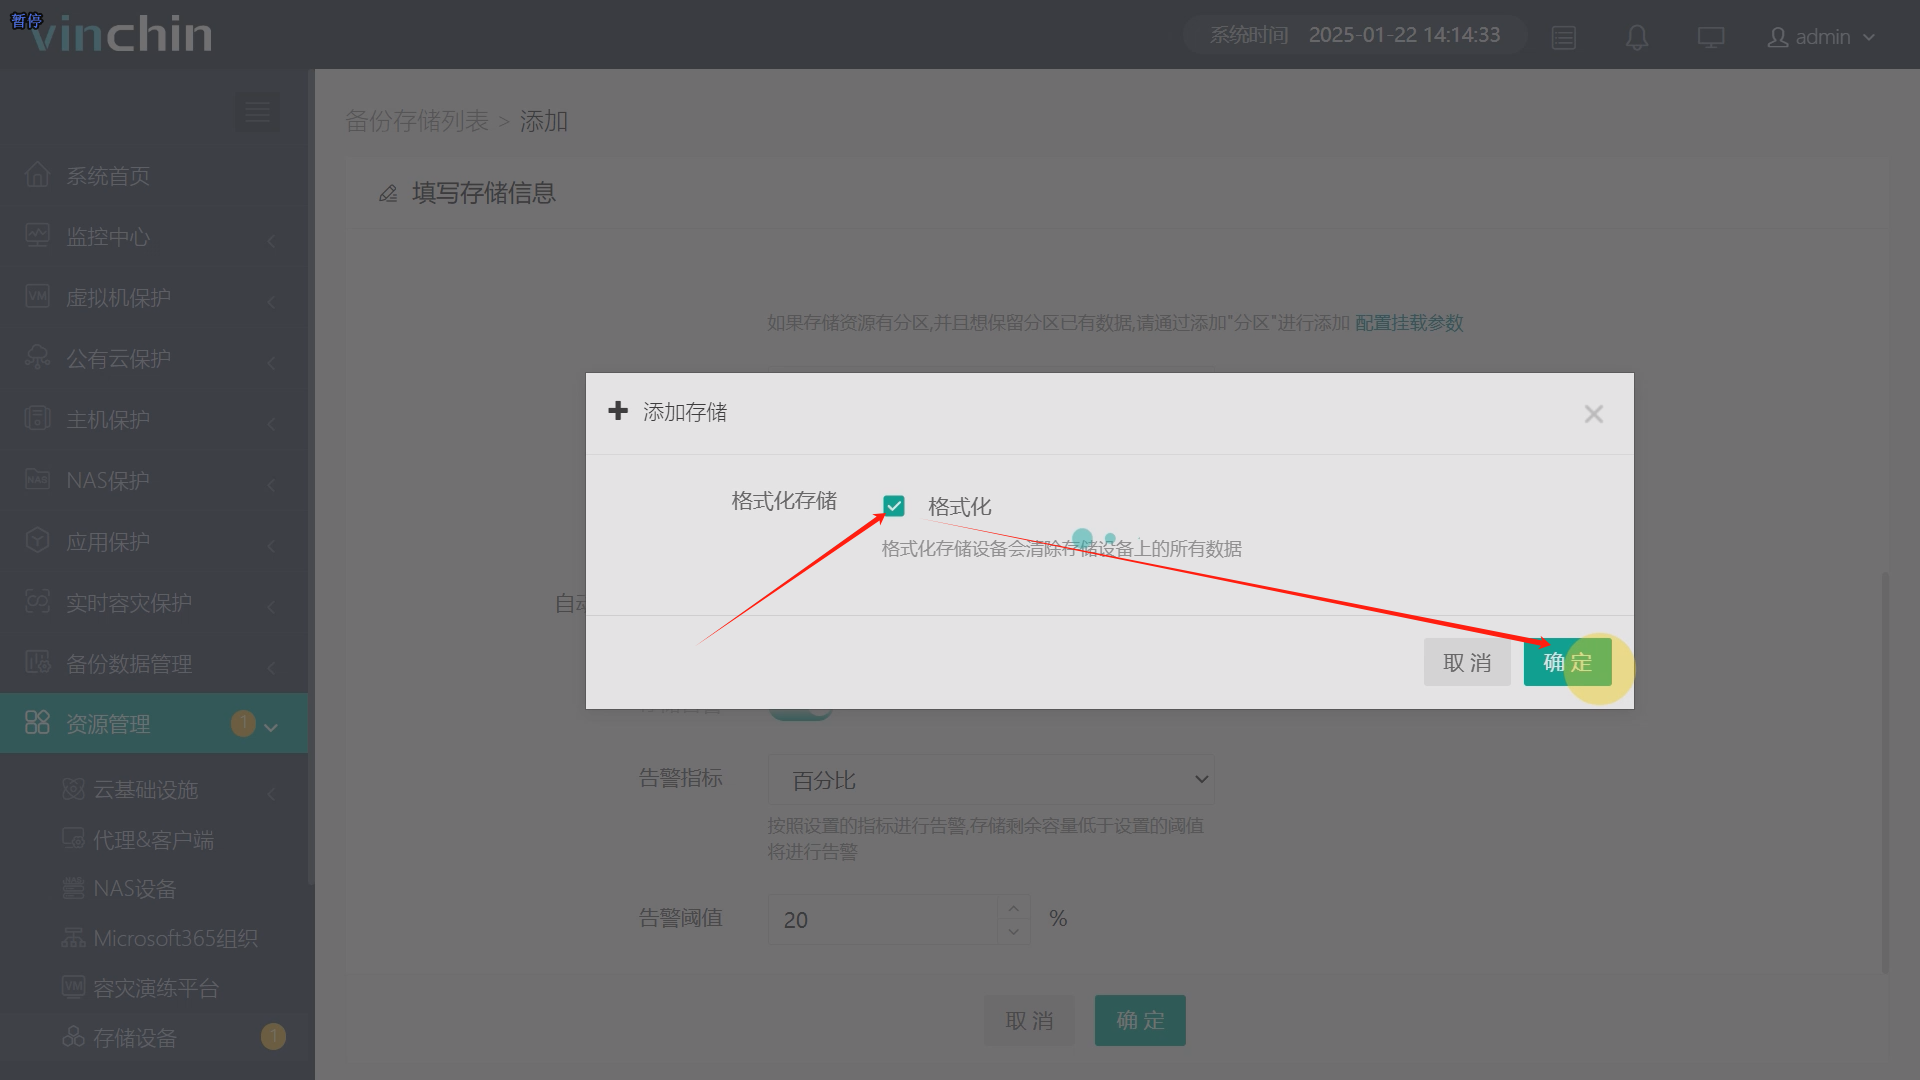Open the NAS设备 menu item
The height and width of the screenshot is (1080, 1920).
134,889
